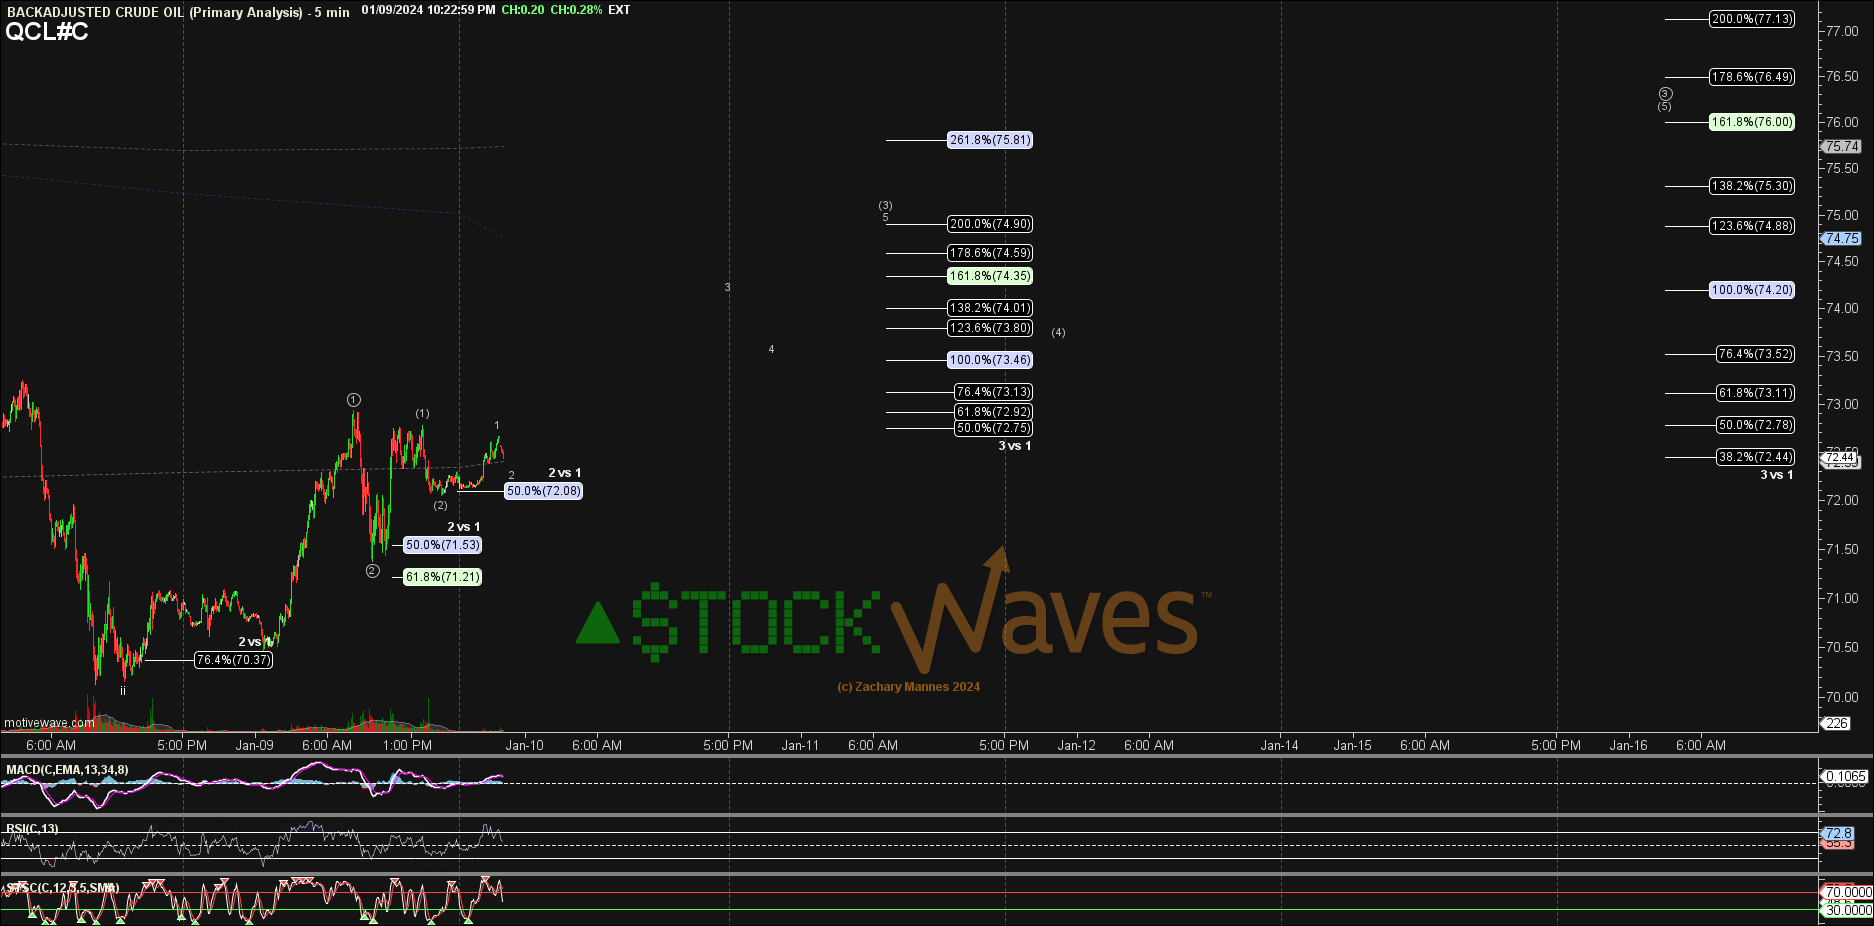
Task: Select the 261.8%(75.81) extension label
Action: (990, 140)
